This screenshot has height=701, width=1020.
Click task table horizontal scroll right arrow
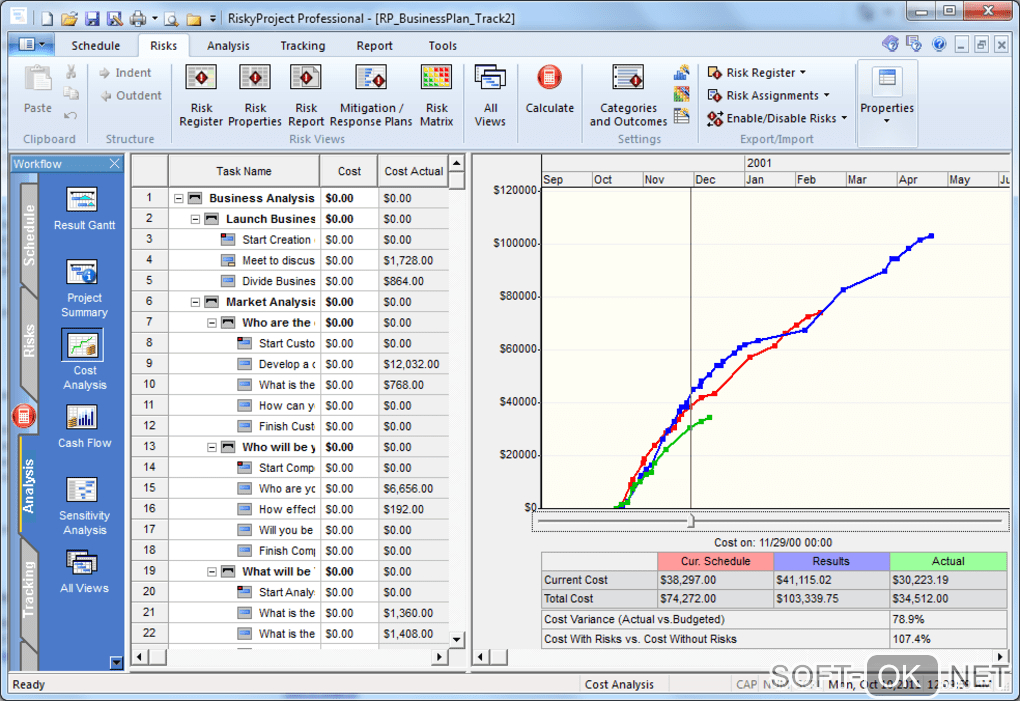[x=440, y=657]
